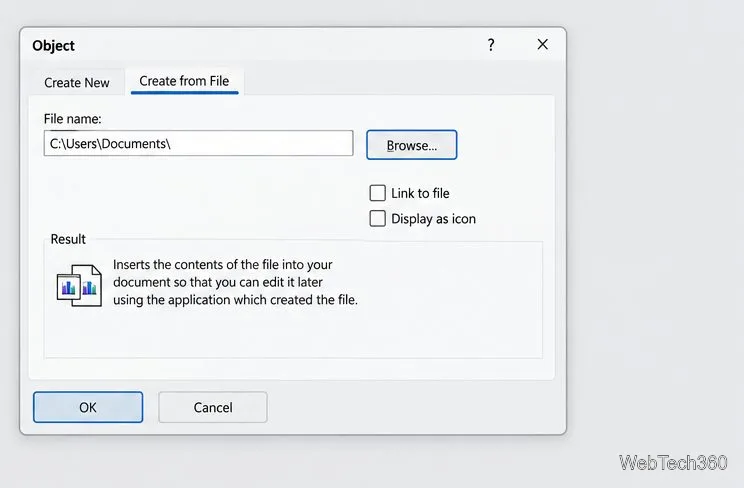Click the Object dialog title text
744x488 pixels.
coord(53,46)
